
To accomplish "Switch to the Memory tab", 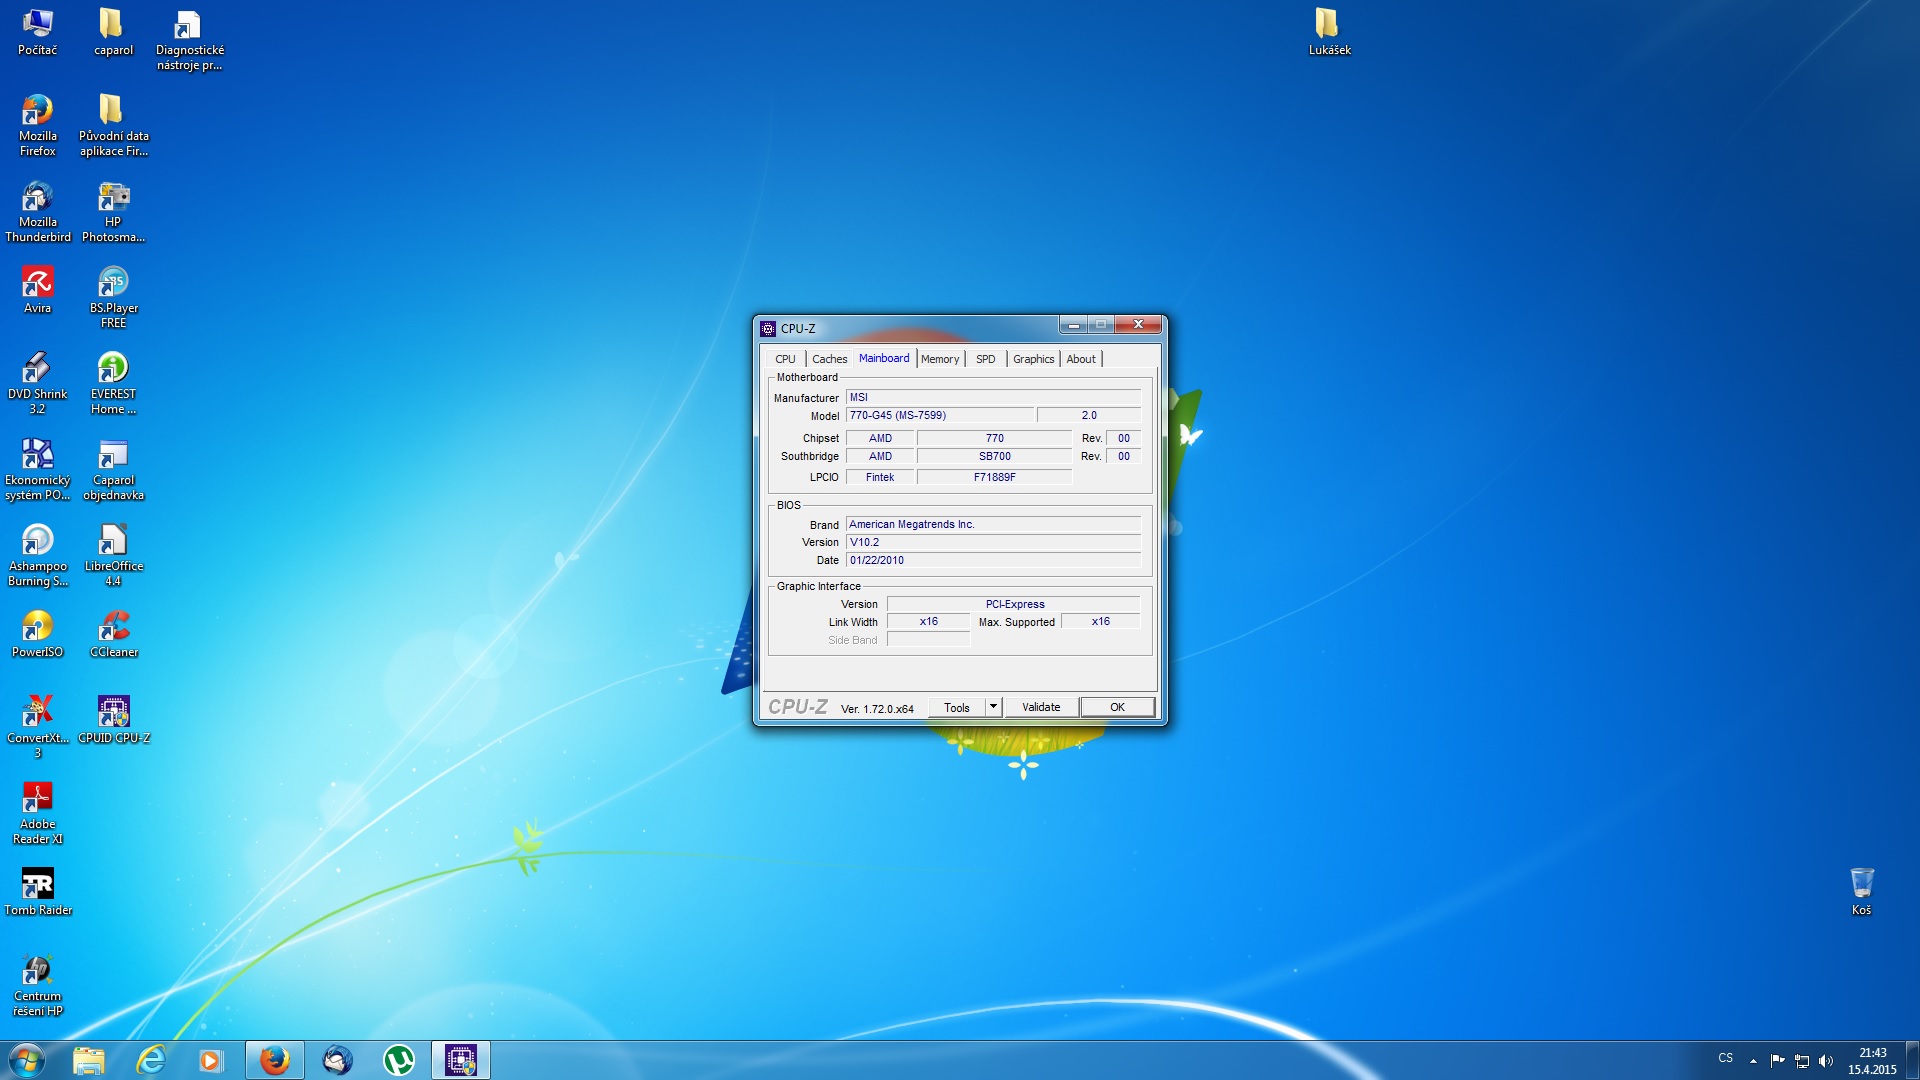I will 940,359.
